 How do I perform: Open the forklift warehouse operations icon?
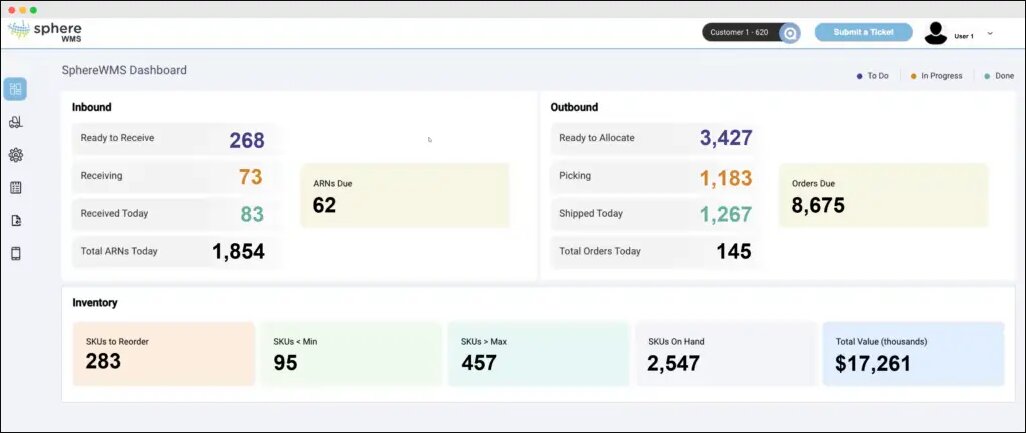pyautogui.click(x=15, y=122)
